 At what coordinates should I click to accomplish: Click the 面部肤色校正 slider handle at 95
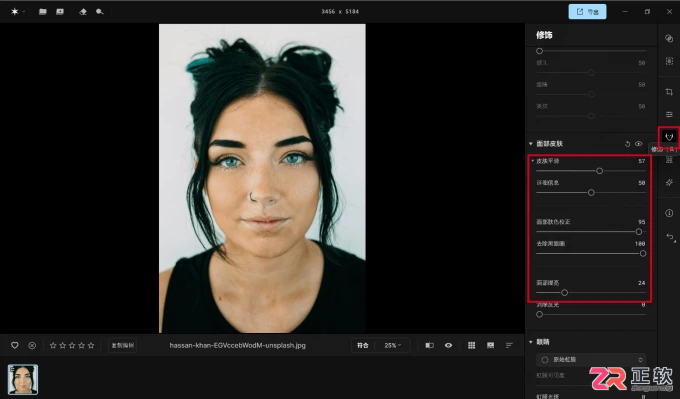[638, 232]
